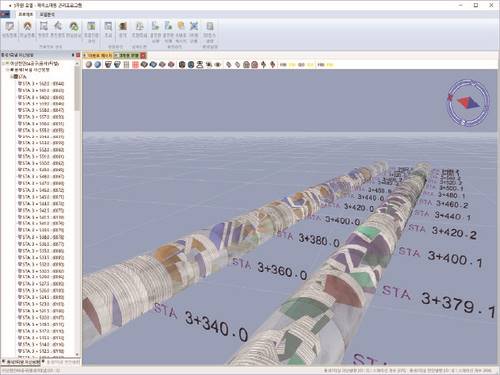Screen dimensions: 500x375
Task: Switch to the second ribbon tab
Action: (47, 14)
